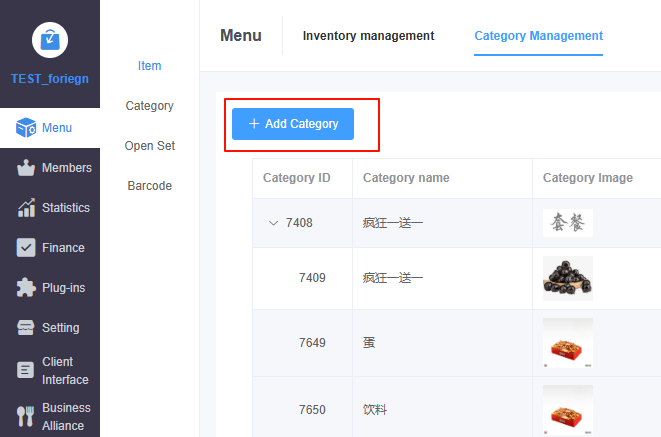
Task: Open the Plug-ins puzzle icon
Action: (26, 288)
